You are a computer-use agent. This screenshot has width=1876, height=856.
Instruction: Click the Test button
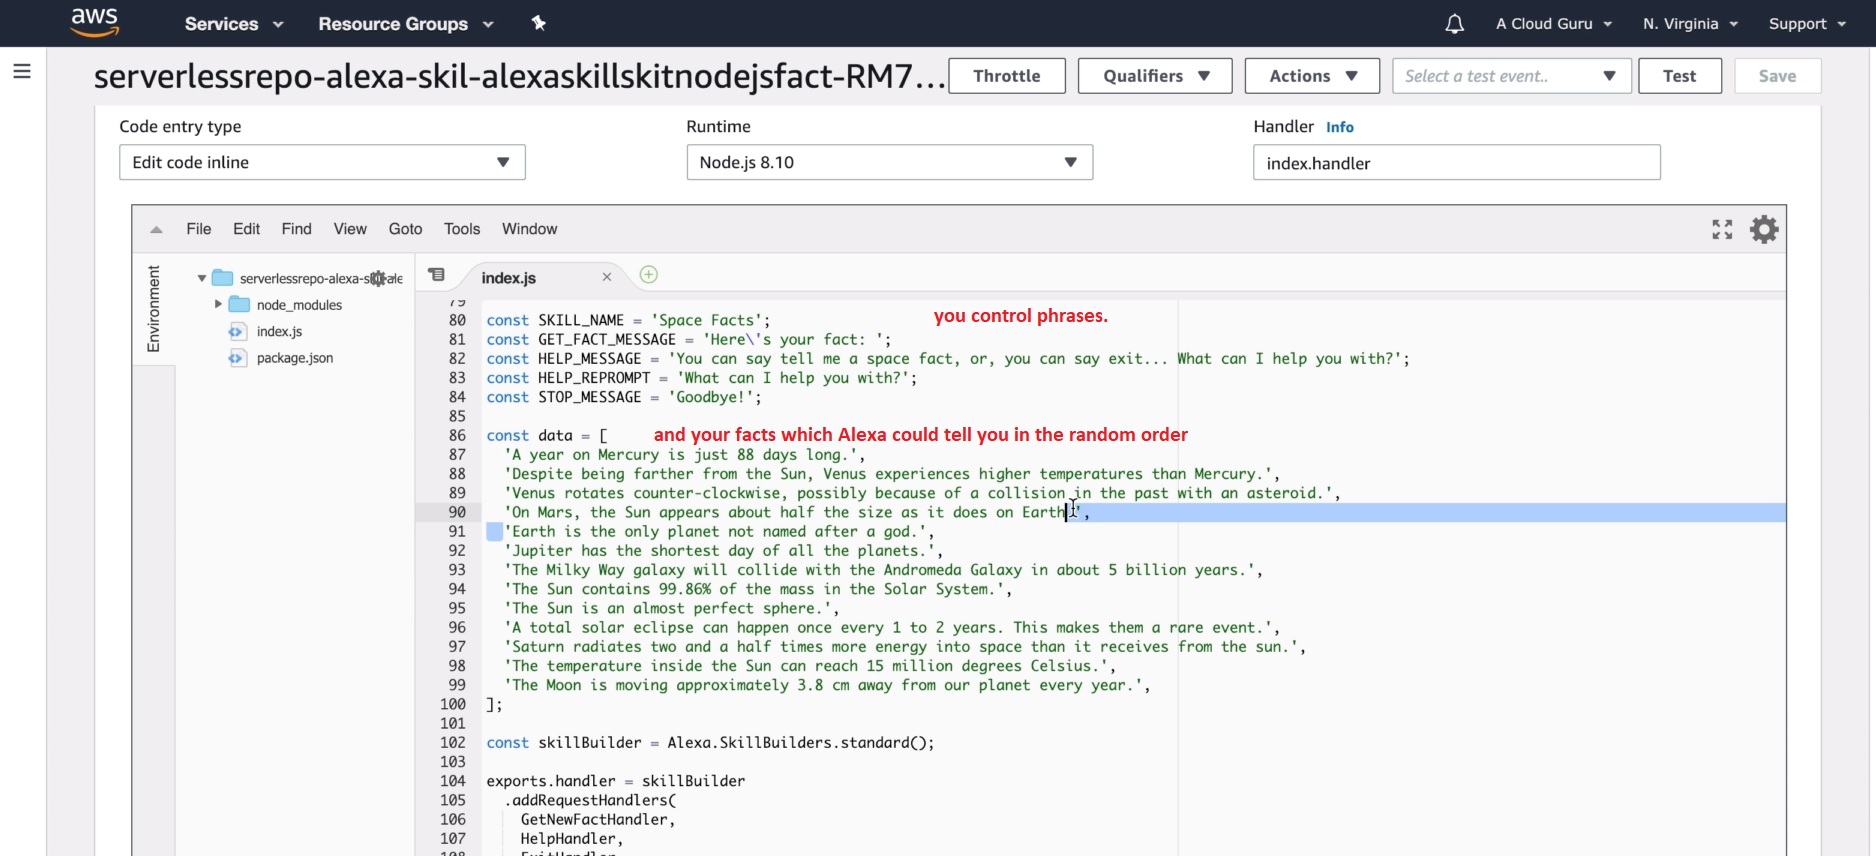[1679, 76]
